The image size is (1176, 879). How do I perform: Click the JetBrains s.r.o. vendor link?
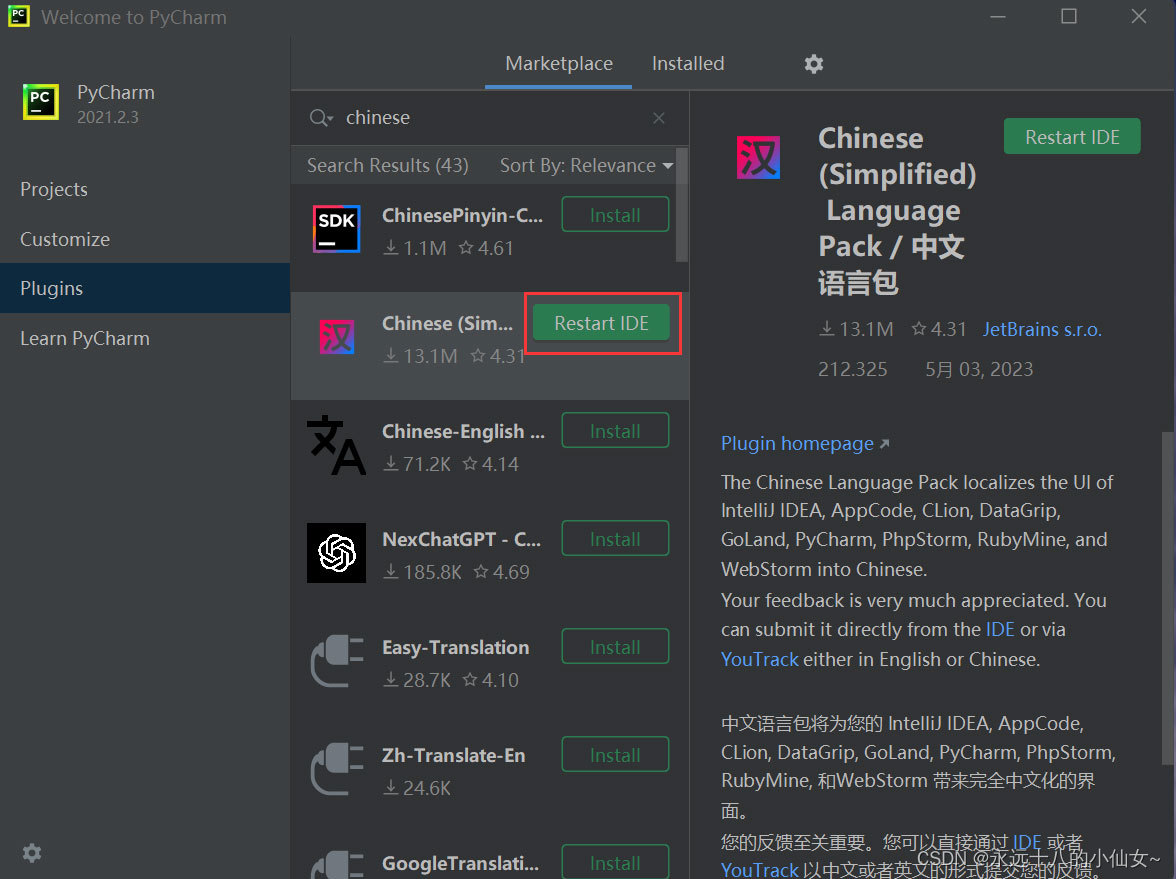click(x=1042, y=328)
